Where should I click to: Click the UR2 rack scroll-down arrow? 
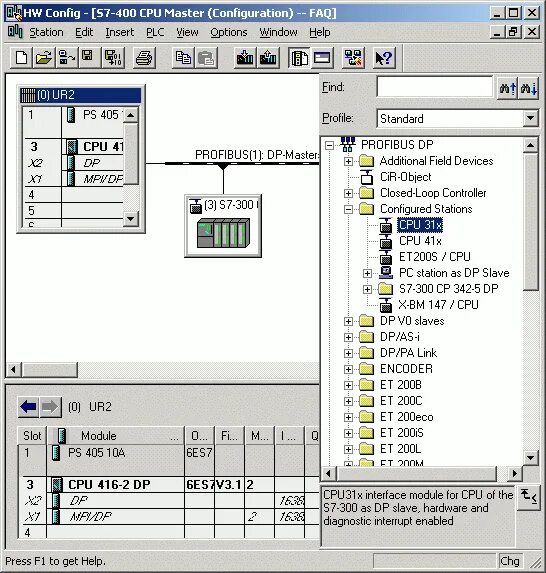(130, 219)
